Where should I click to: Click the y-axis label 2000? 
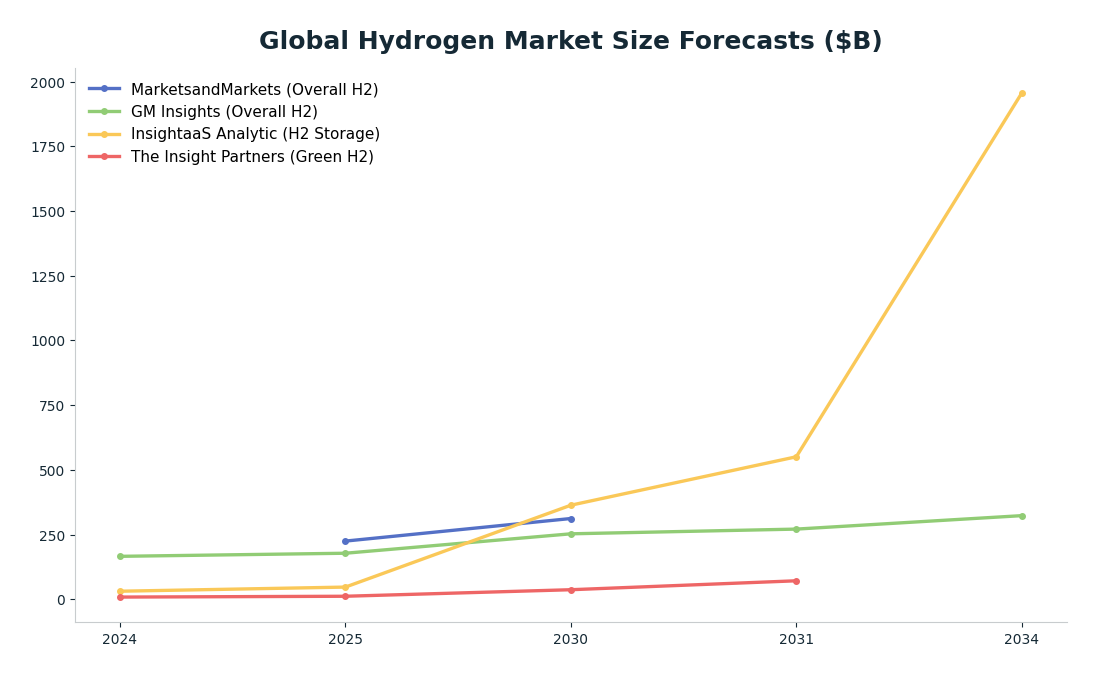tap(48, 83)
